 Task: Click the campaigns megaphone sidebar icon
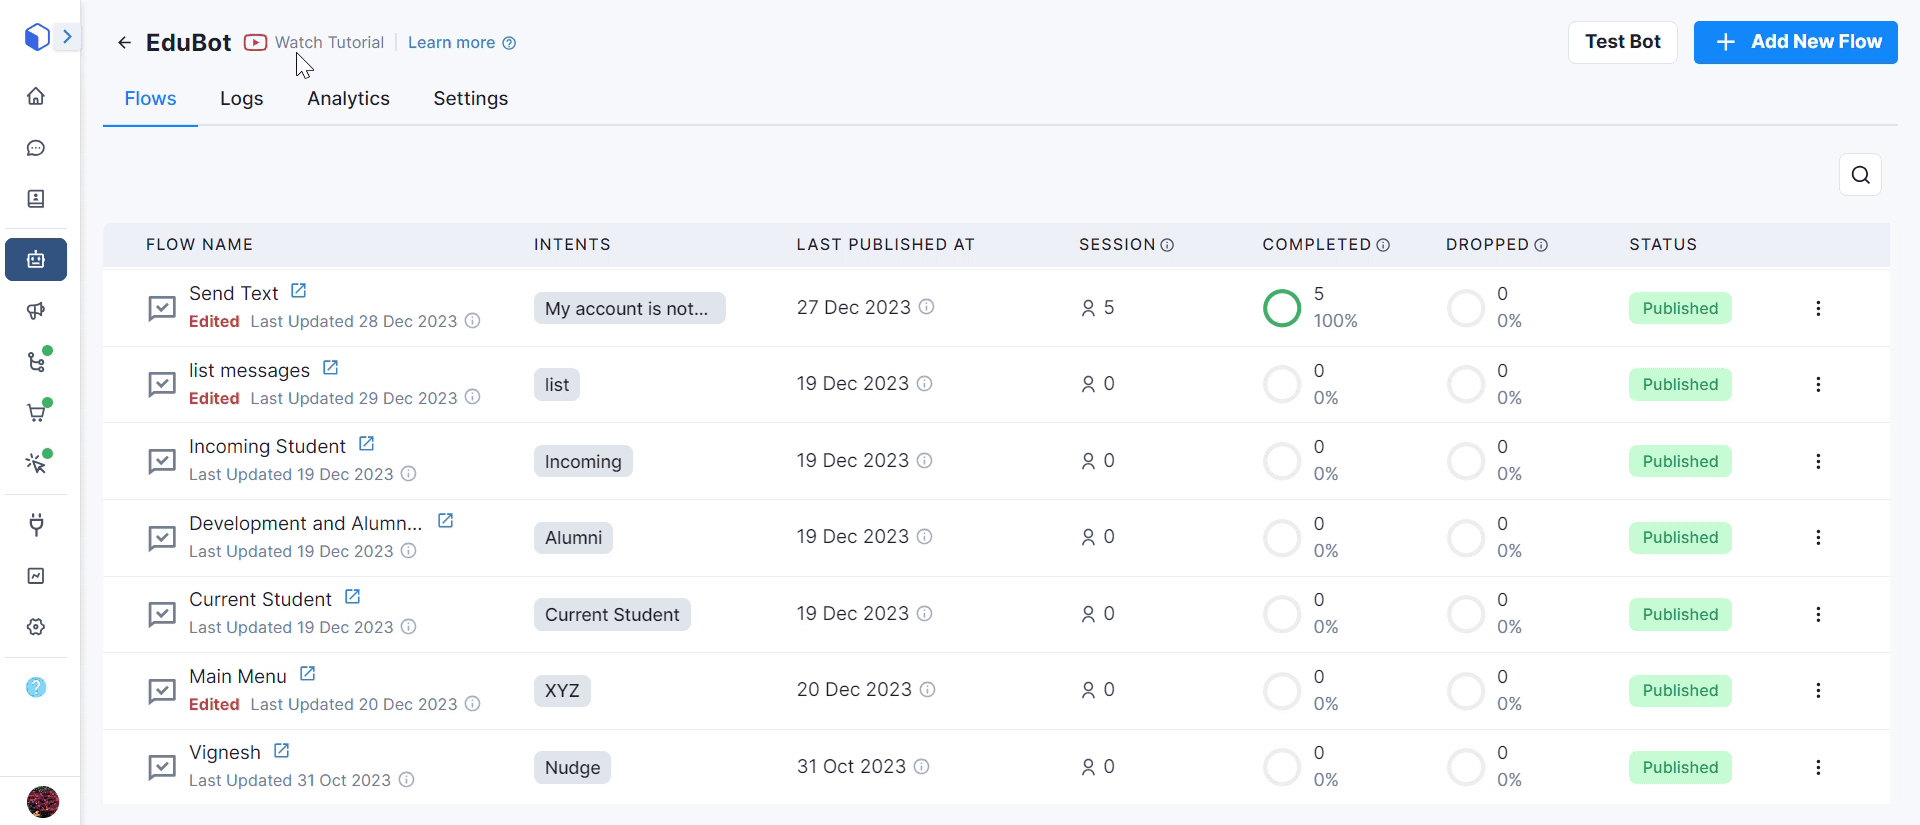point(36,311)
